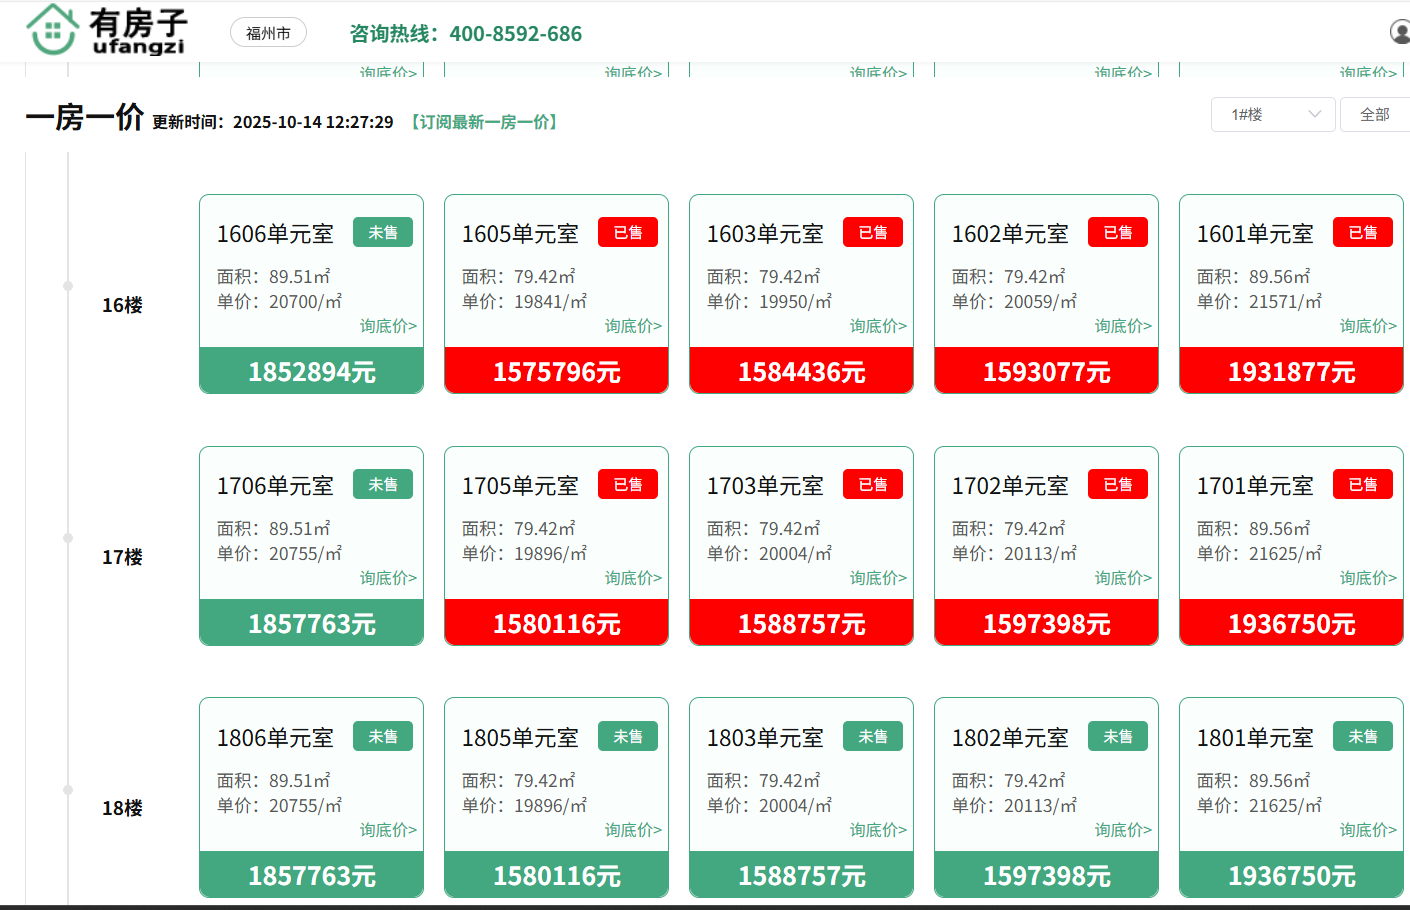
Task: Open the user profile avatar icon
Action: click(x=1400, y=32)
